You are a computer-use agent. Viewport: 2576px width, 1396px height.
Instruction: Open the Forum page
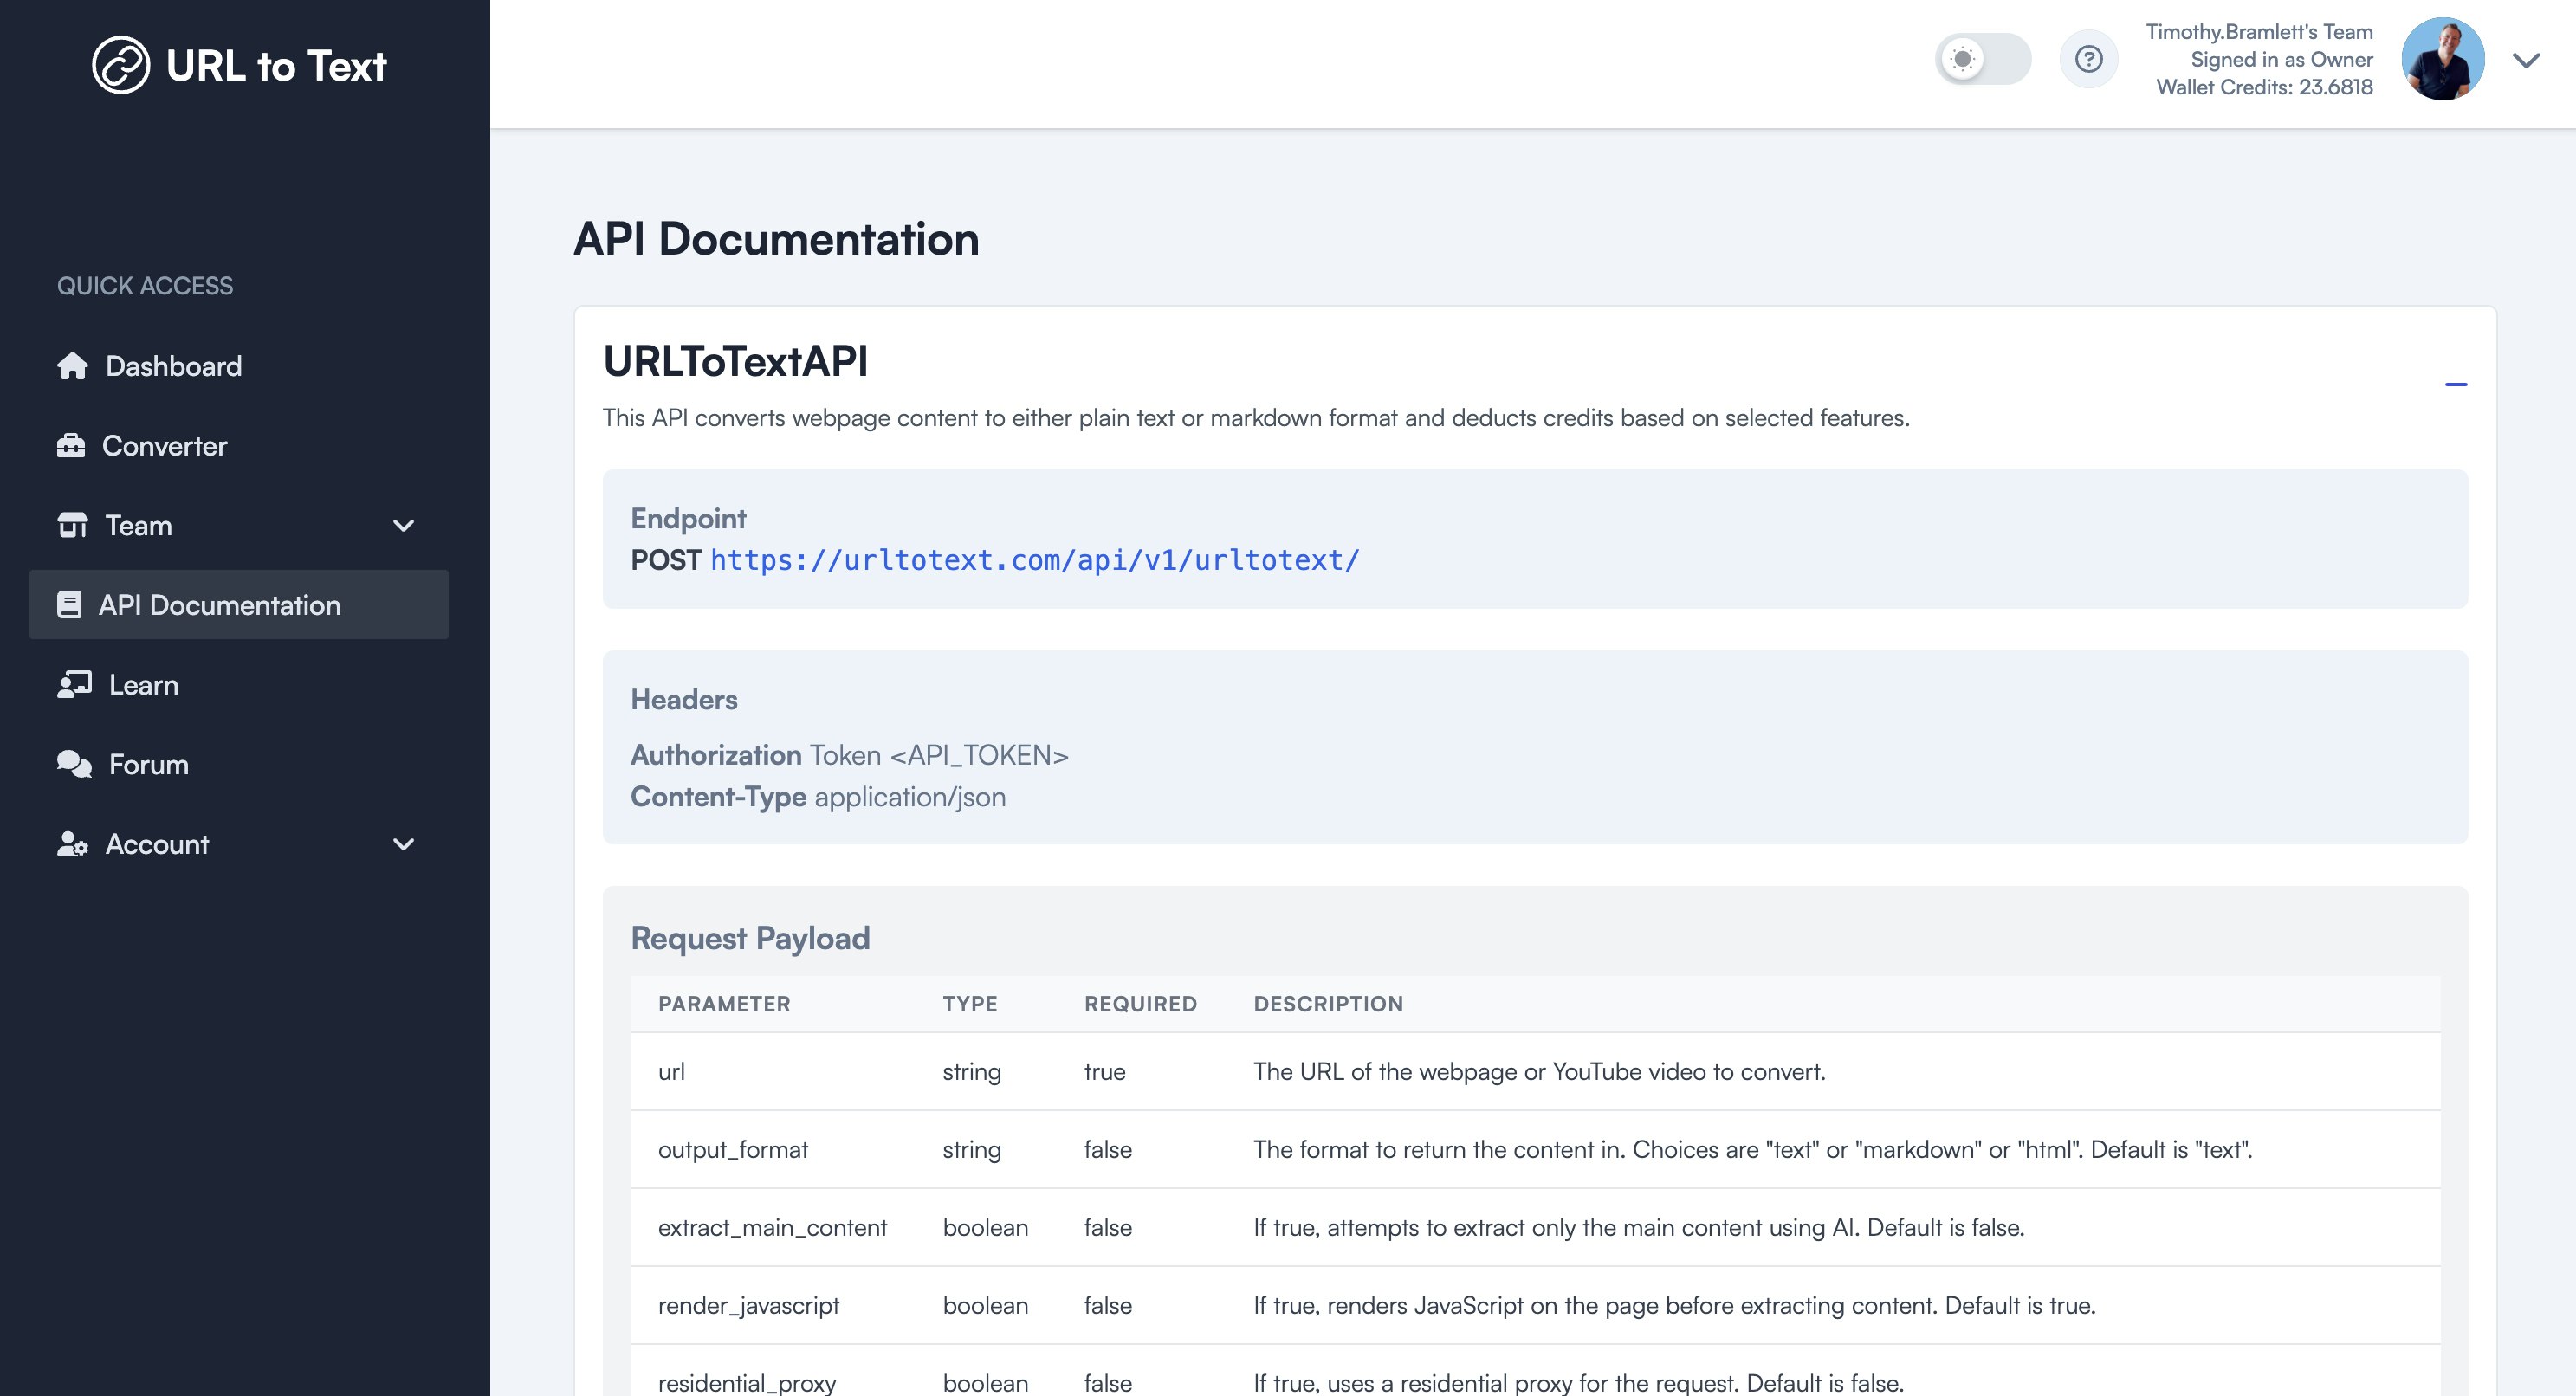coord(238,764)
